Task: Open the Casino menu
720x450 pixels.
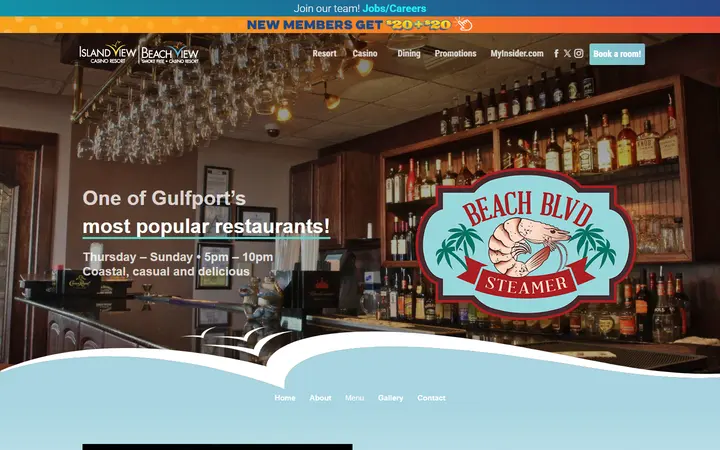Action: click(x=365, y=54)
